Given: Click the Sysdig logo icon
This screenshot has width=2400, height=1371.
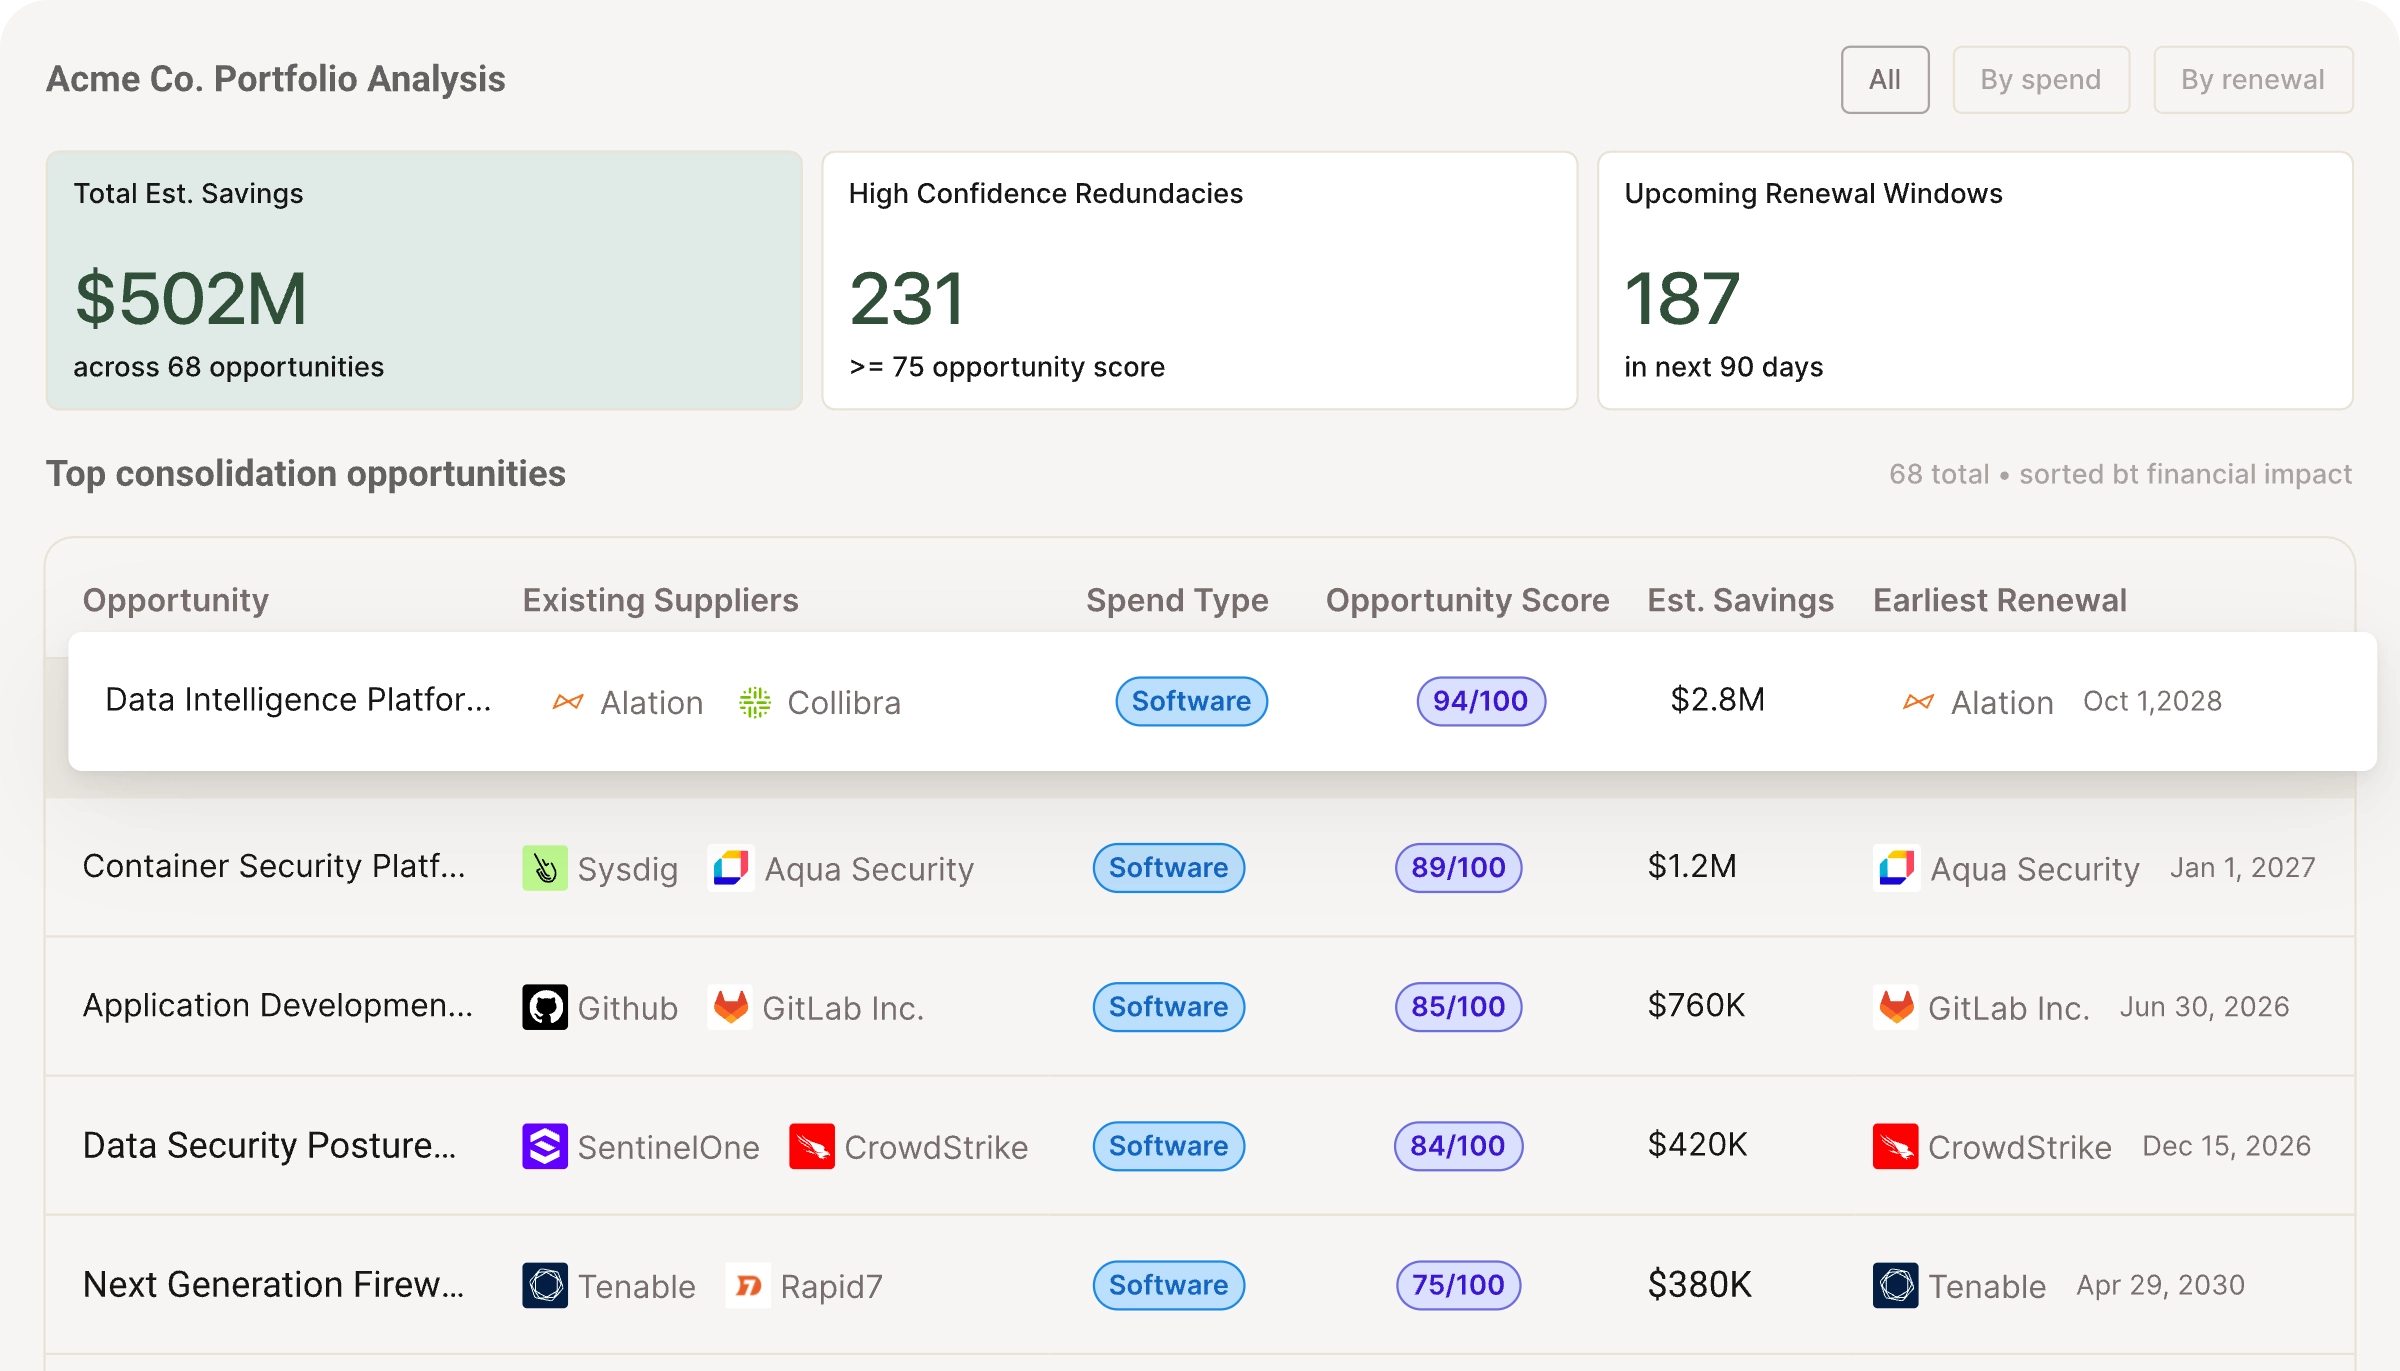Looking at the screenshot, I should 545,868.
